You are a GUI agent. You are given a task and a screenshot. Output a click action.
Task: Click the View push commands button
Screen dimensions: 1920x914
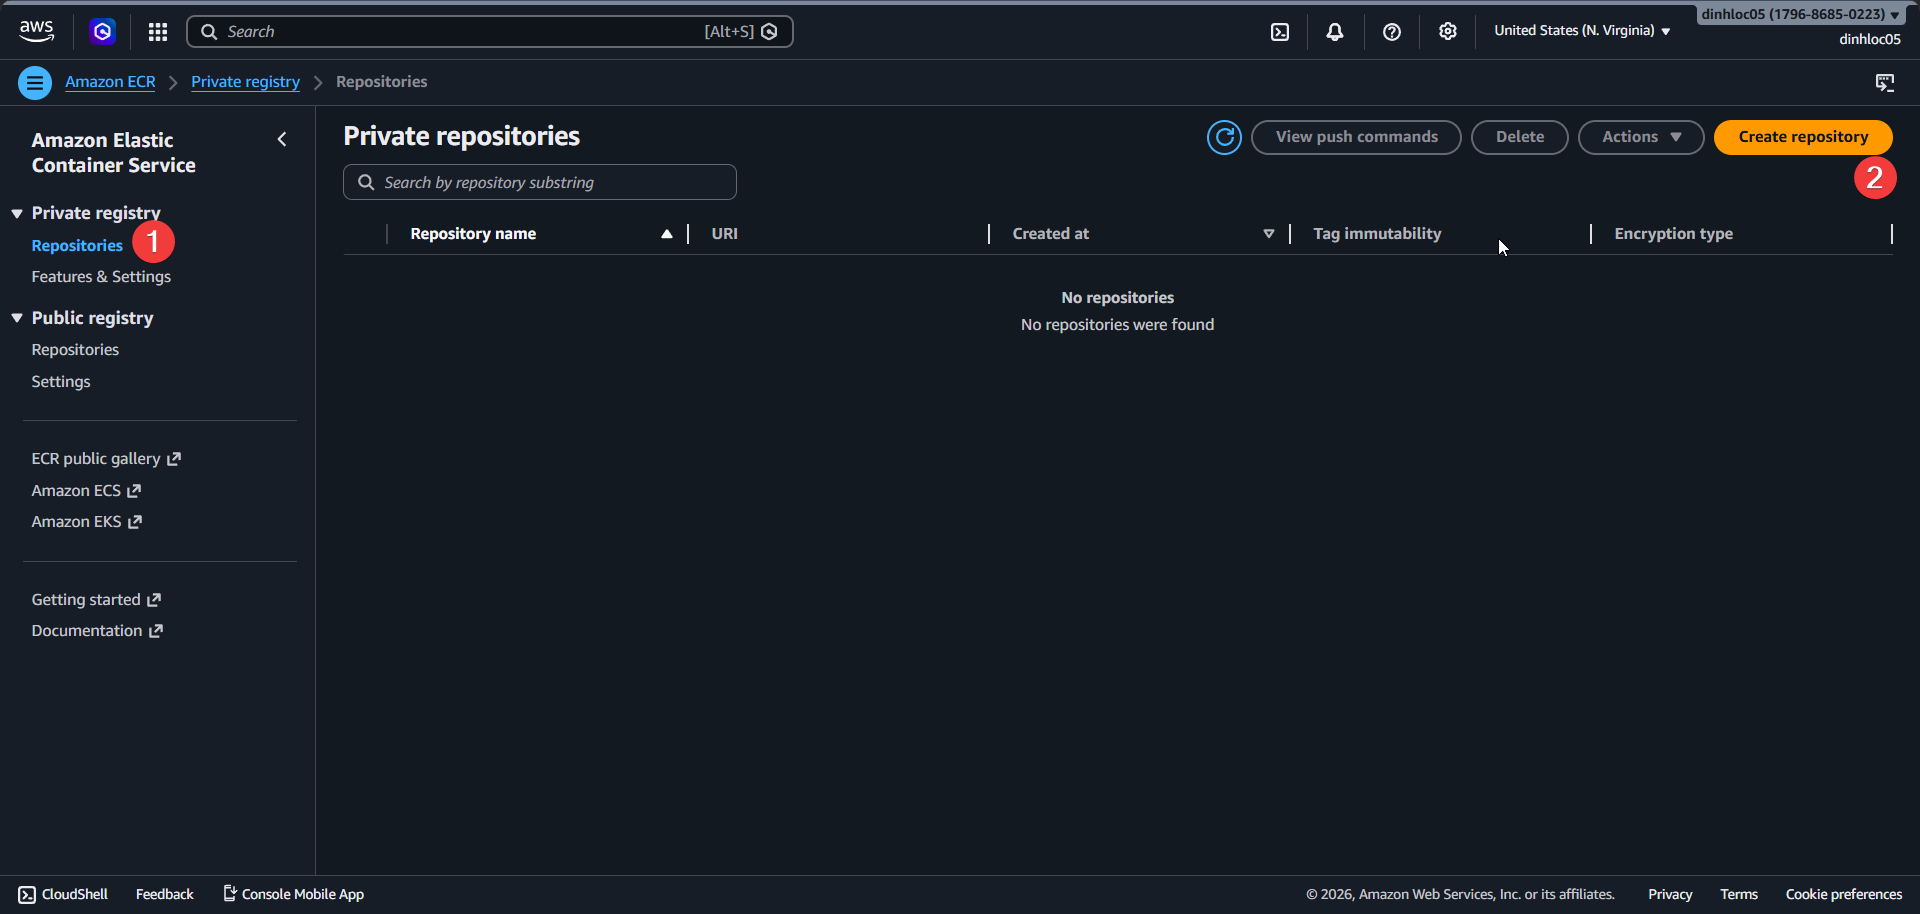(1356, 137)
